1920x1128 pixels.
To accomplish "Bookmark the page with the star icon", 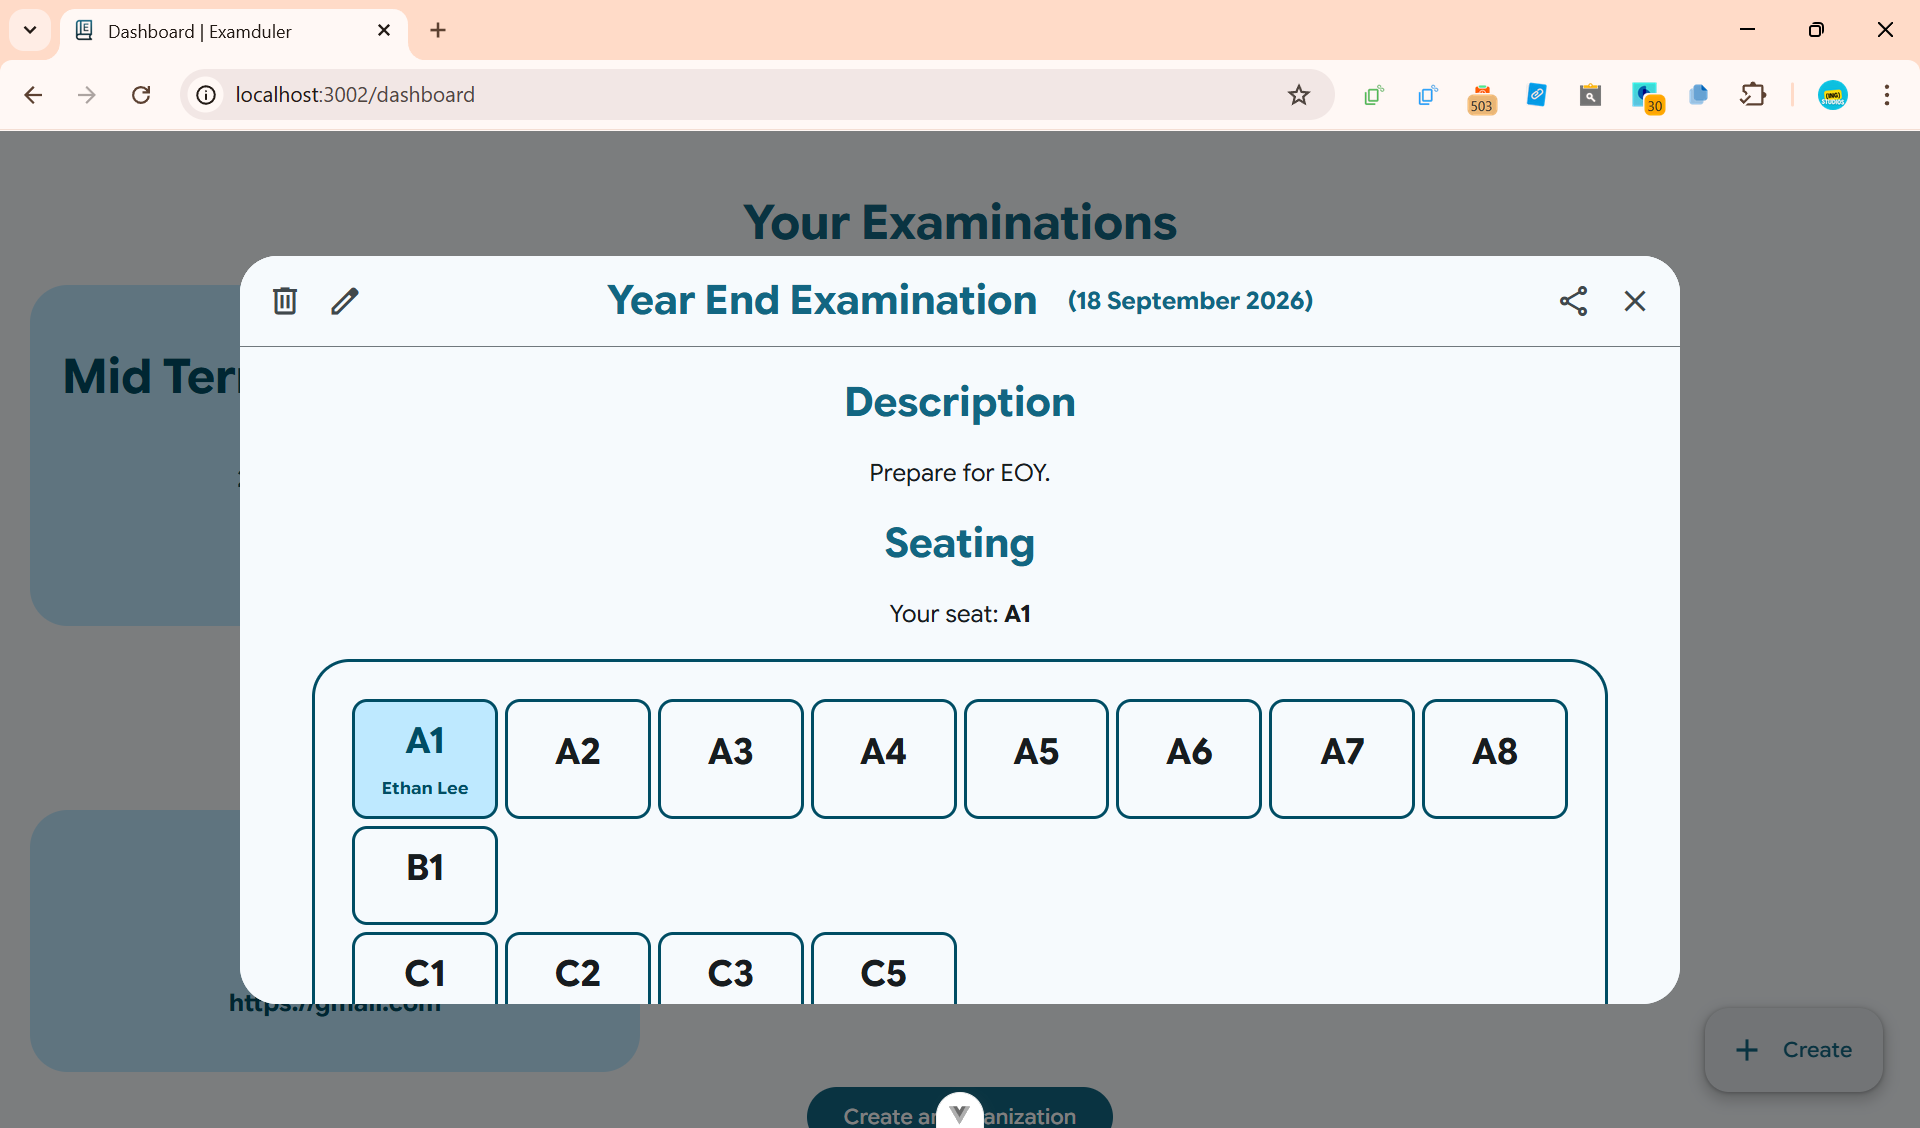I will pyautogui.click(x=1297, y=95).
